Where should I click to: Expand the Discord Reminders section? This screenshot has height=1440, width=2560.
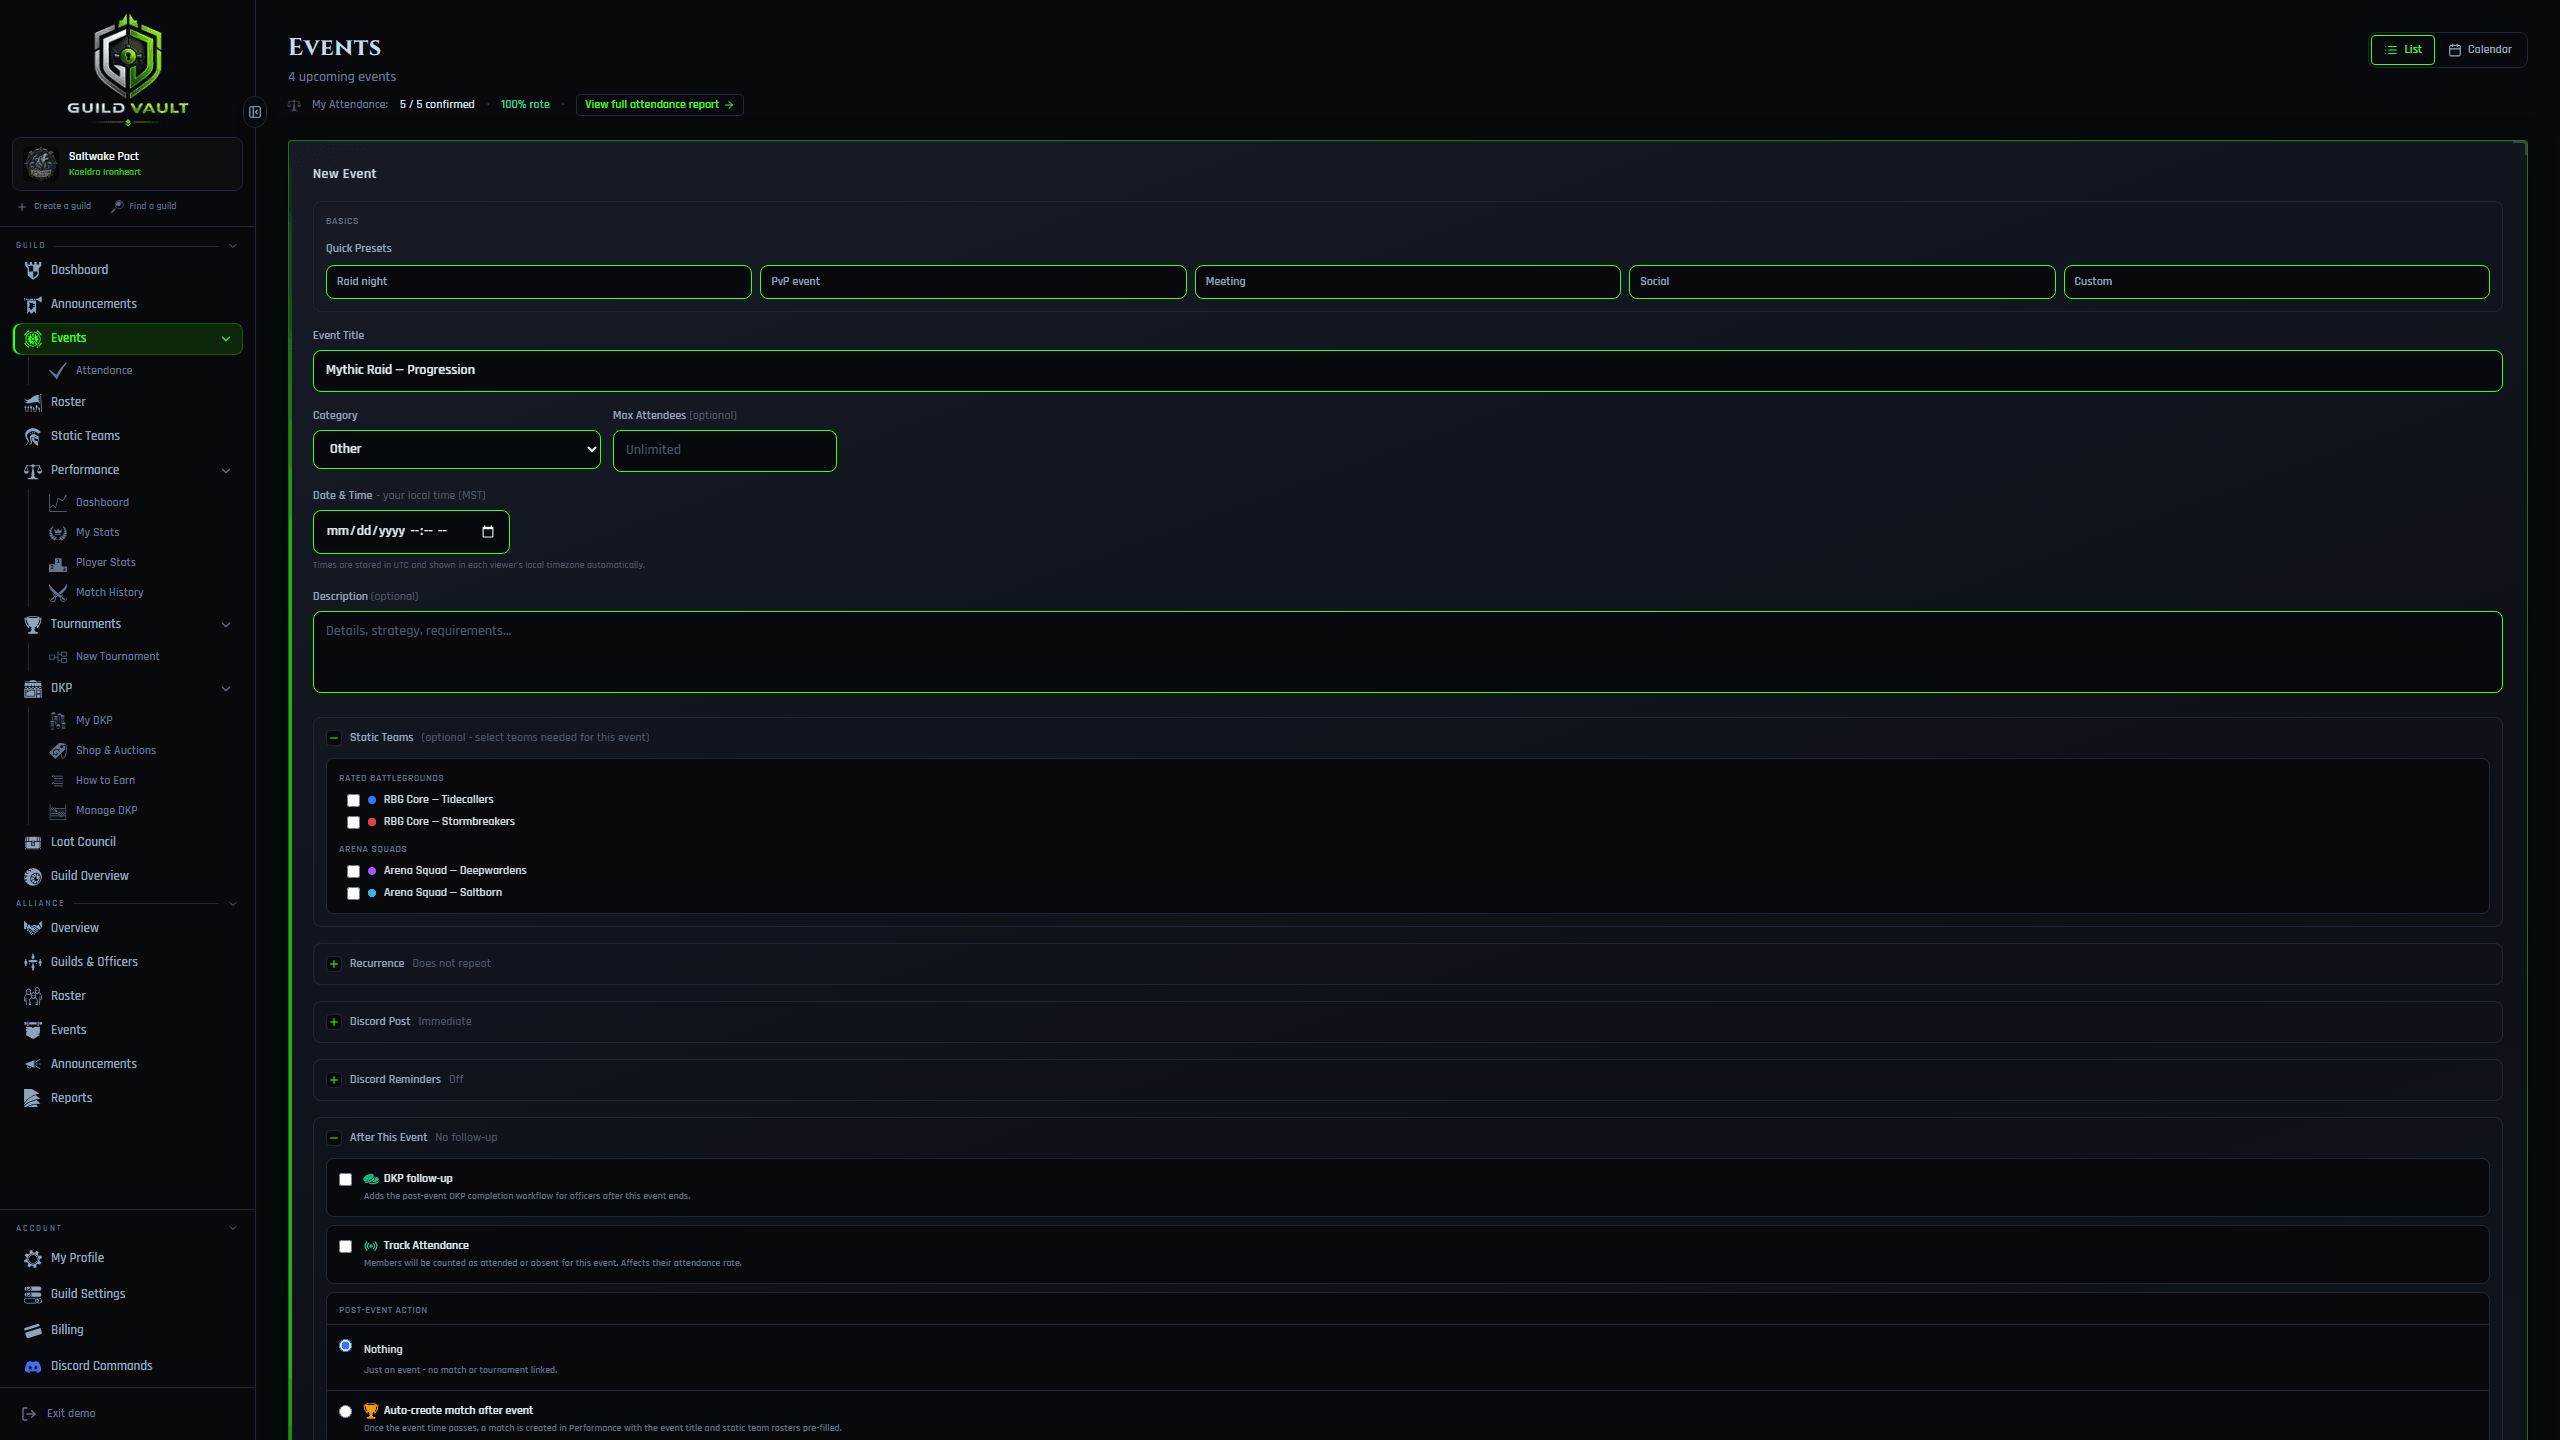[334, 1080]
